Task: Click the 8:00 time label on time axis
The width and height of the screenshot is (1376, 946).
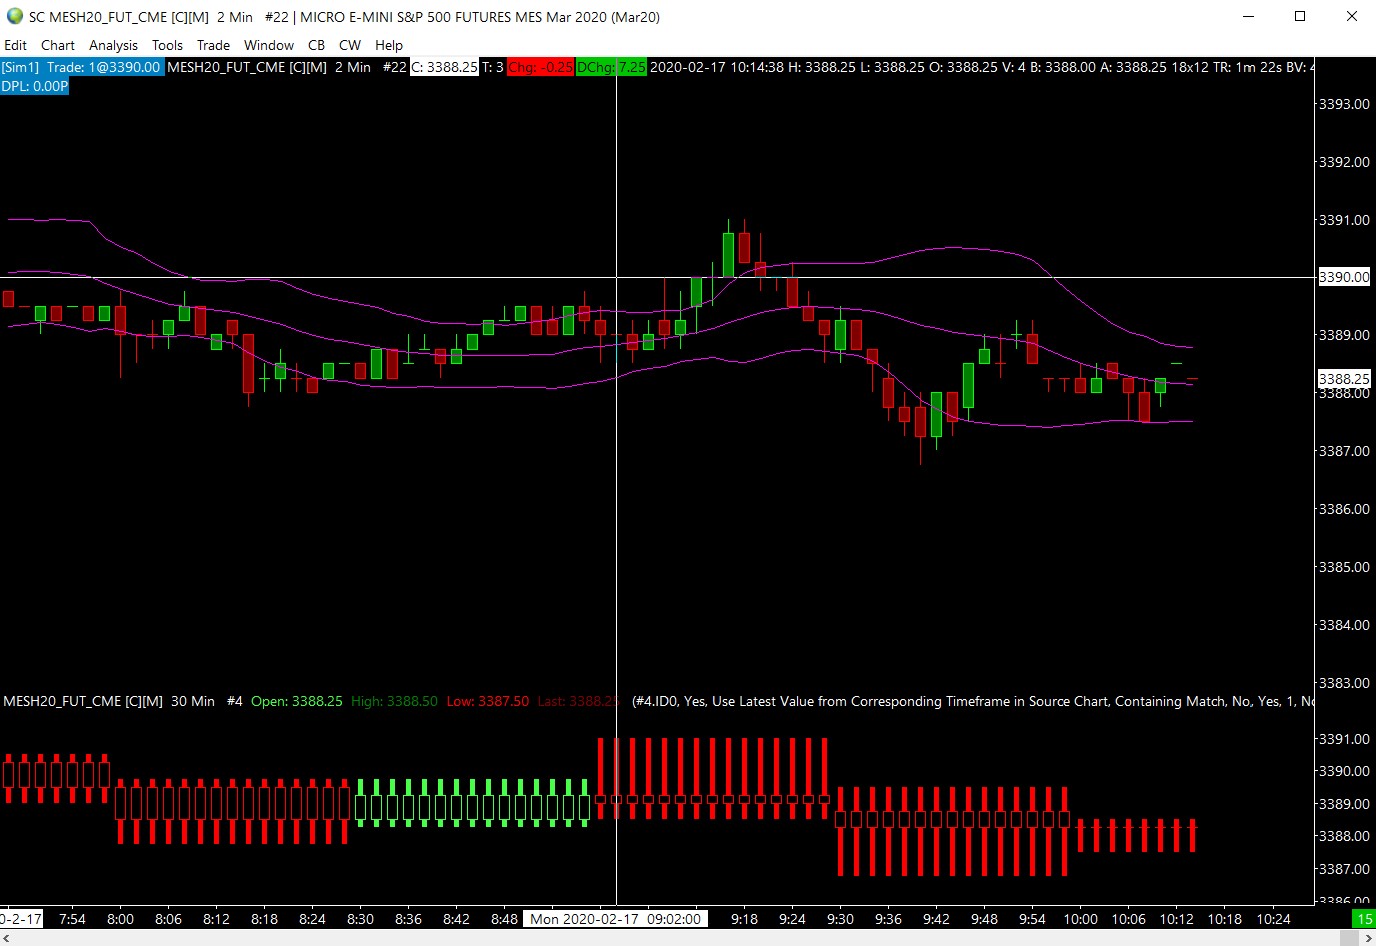Action: [x=120, y=919]
